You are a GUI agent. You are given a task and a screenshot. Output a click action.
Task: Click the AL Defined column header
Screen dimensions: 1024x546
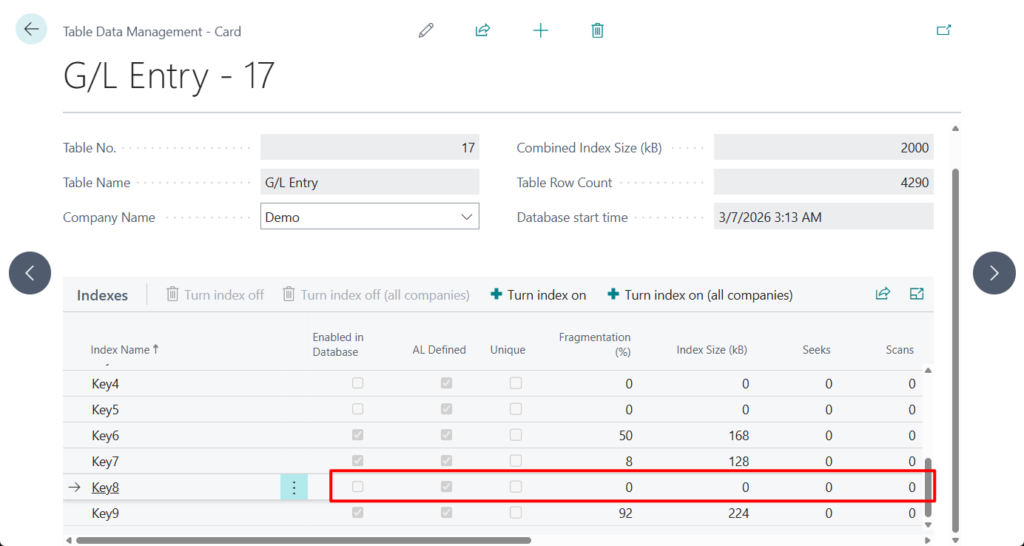439,349
